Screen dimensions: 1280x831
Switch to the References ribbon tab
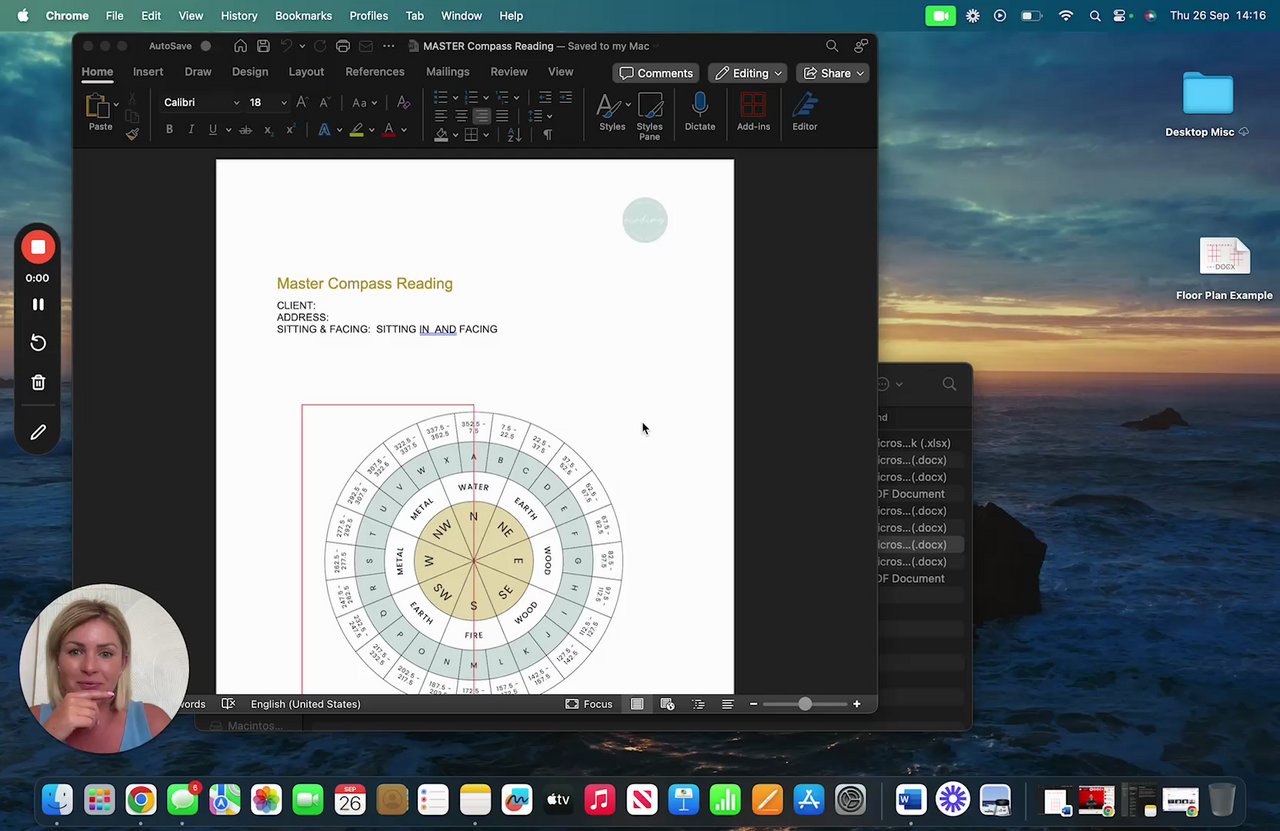click(x=375, y=72)
